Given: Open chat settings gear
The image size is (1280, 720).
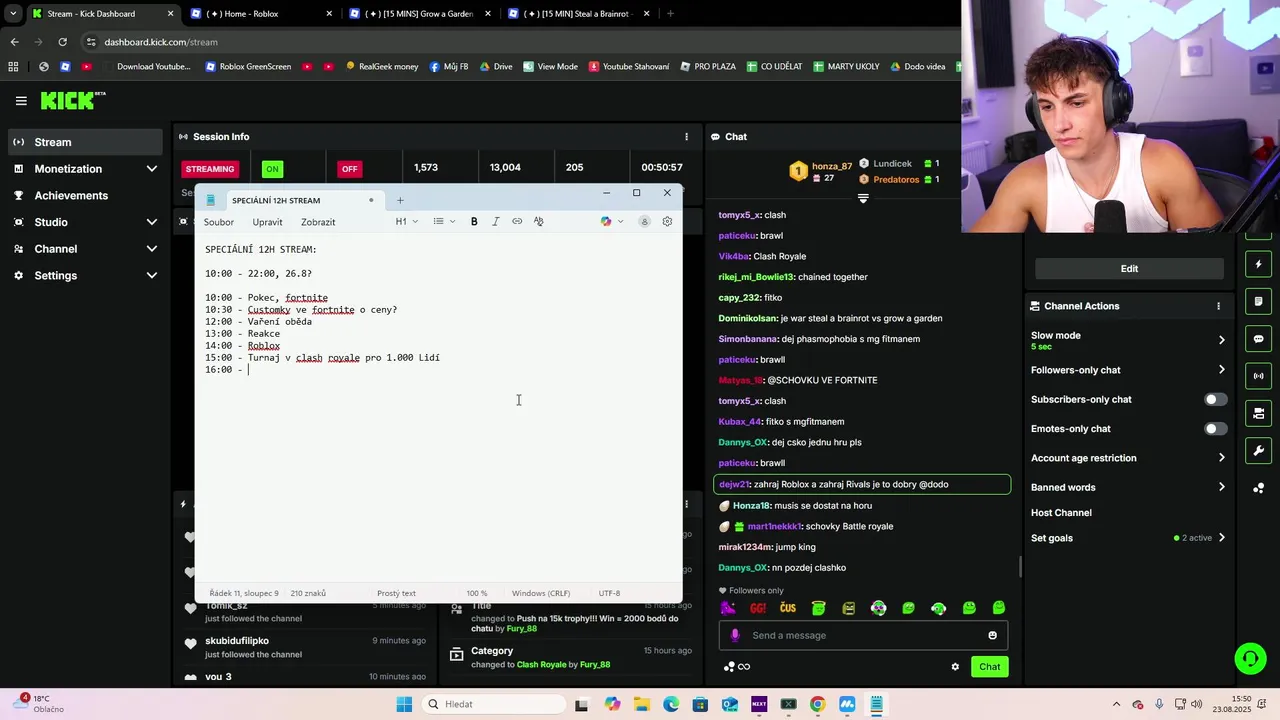Looking at the screenshot, I should [x=955, y=667].
